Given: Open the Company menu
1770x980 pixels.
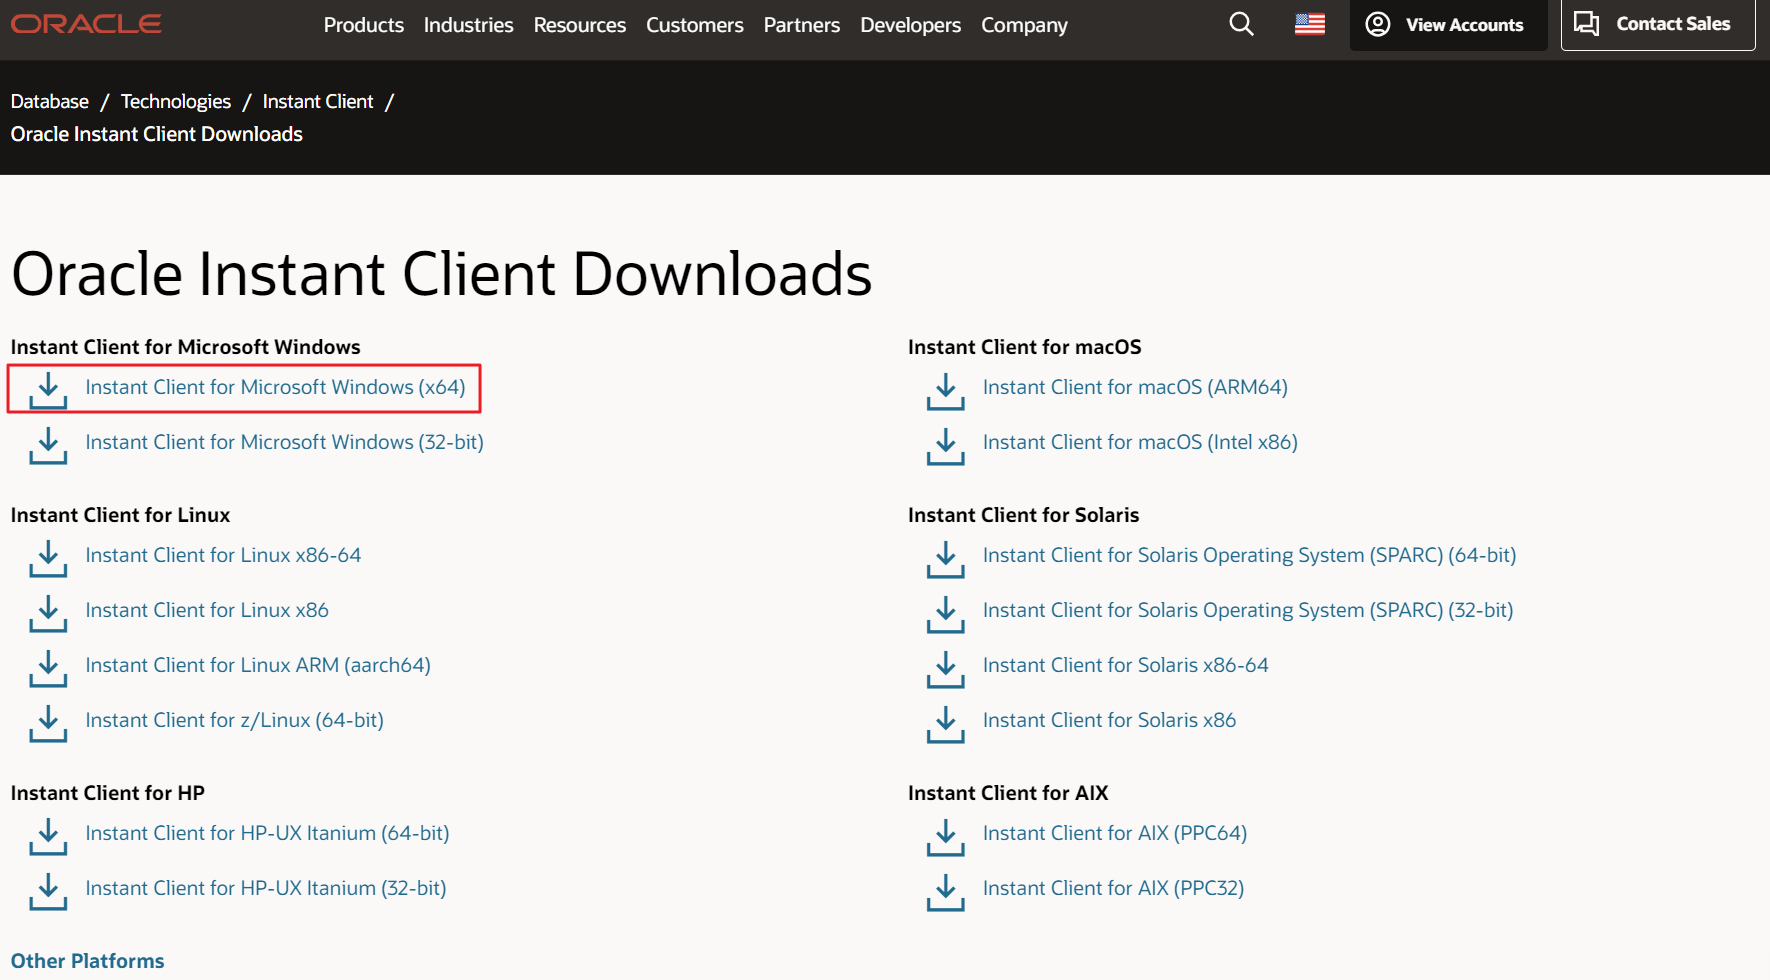Looking at the screenshot, I should click(x=1024, y=25).
